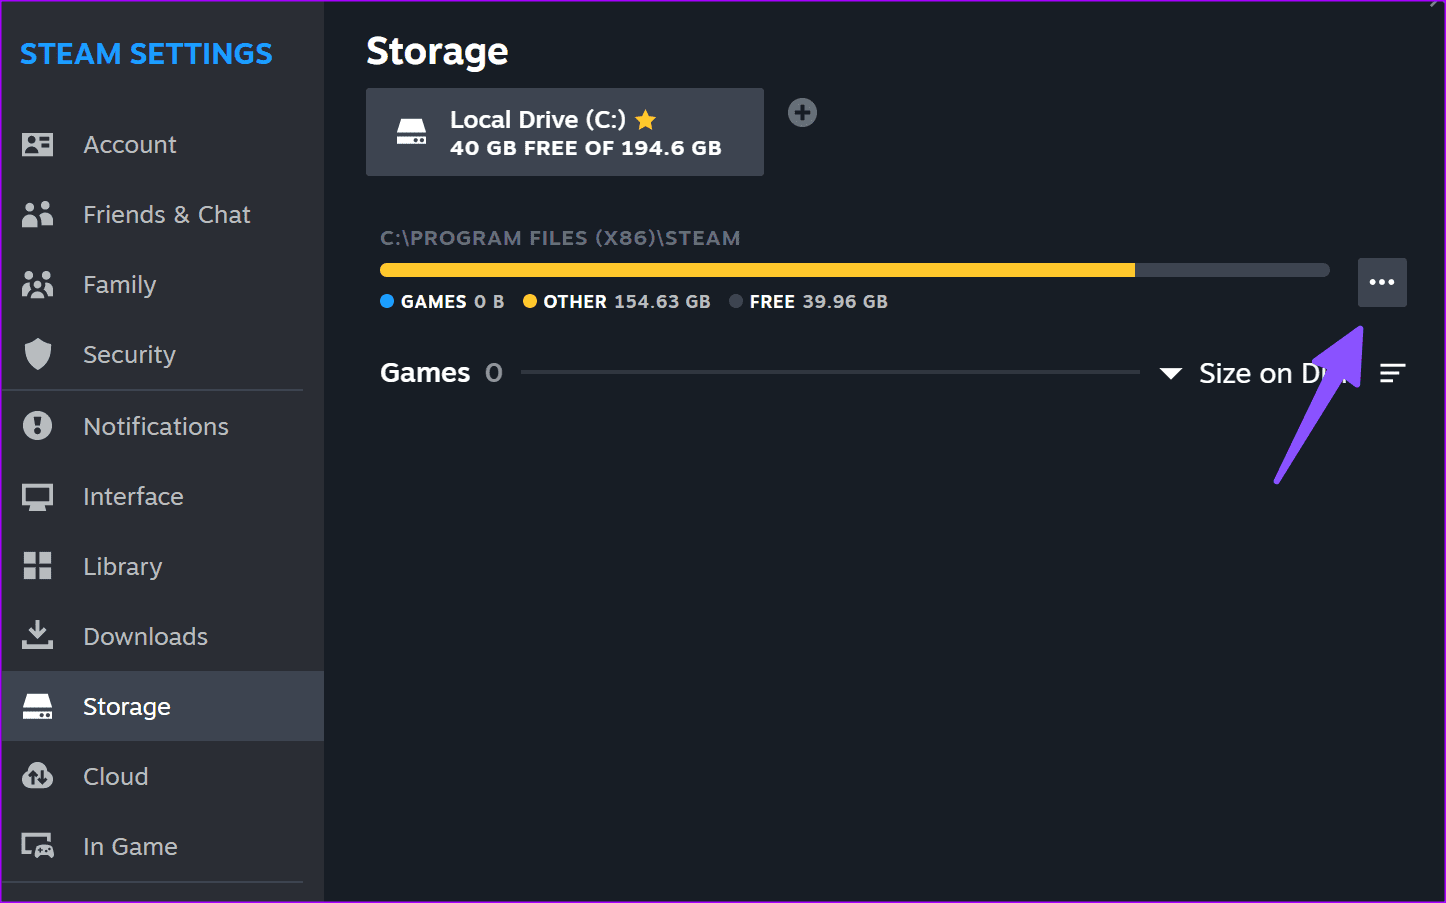Add a new drive with plus icon
The image size is (1446, 903).
(x=802, y=112)
